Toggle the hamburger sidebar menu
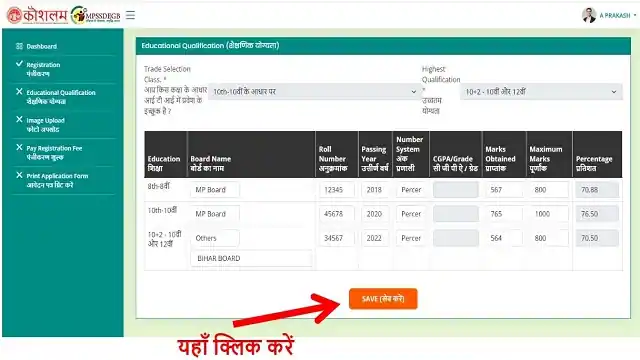 click(x=130, y=15)
